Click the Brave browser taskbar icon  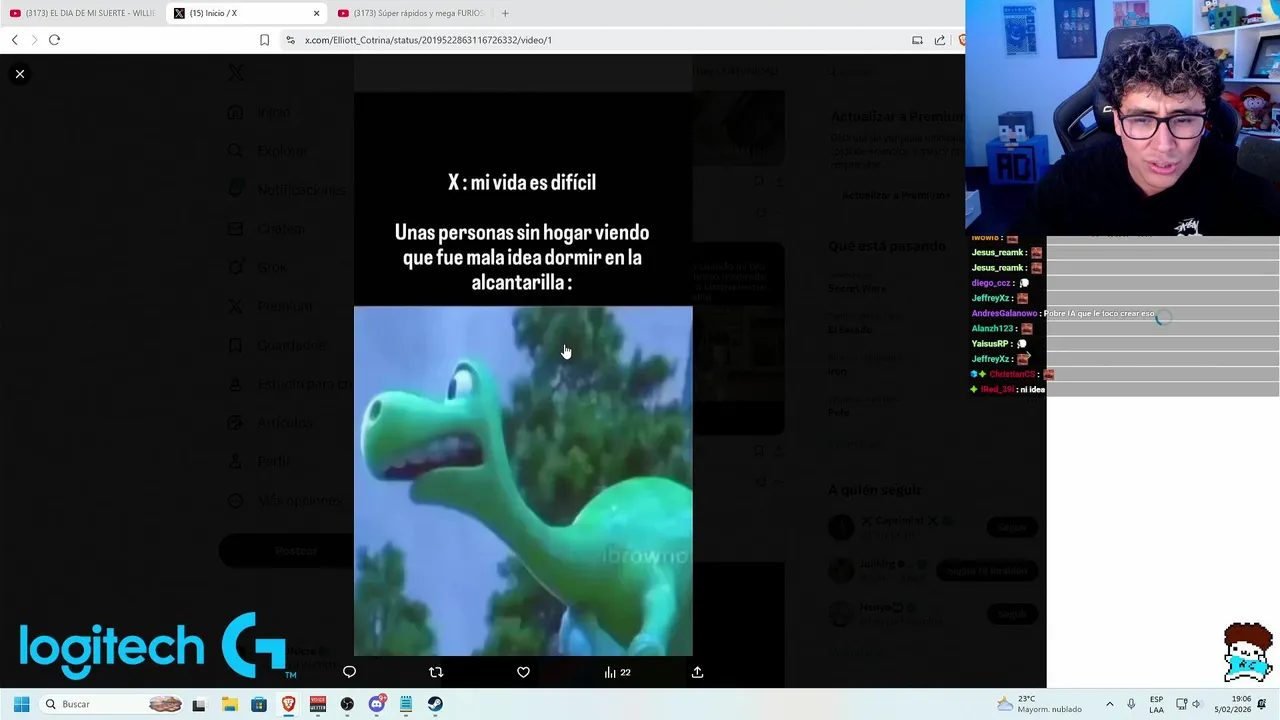(288, 704)
